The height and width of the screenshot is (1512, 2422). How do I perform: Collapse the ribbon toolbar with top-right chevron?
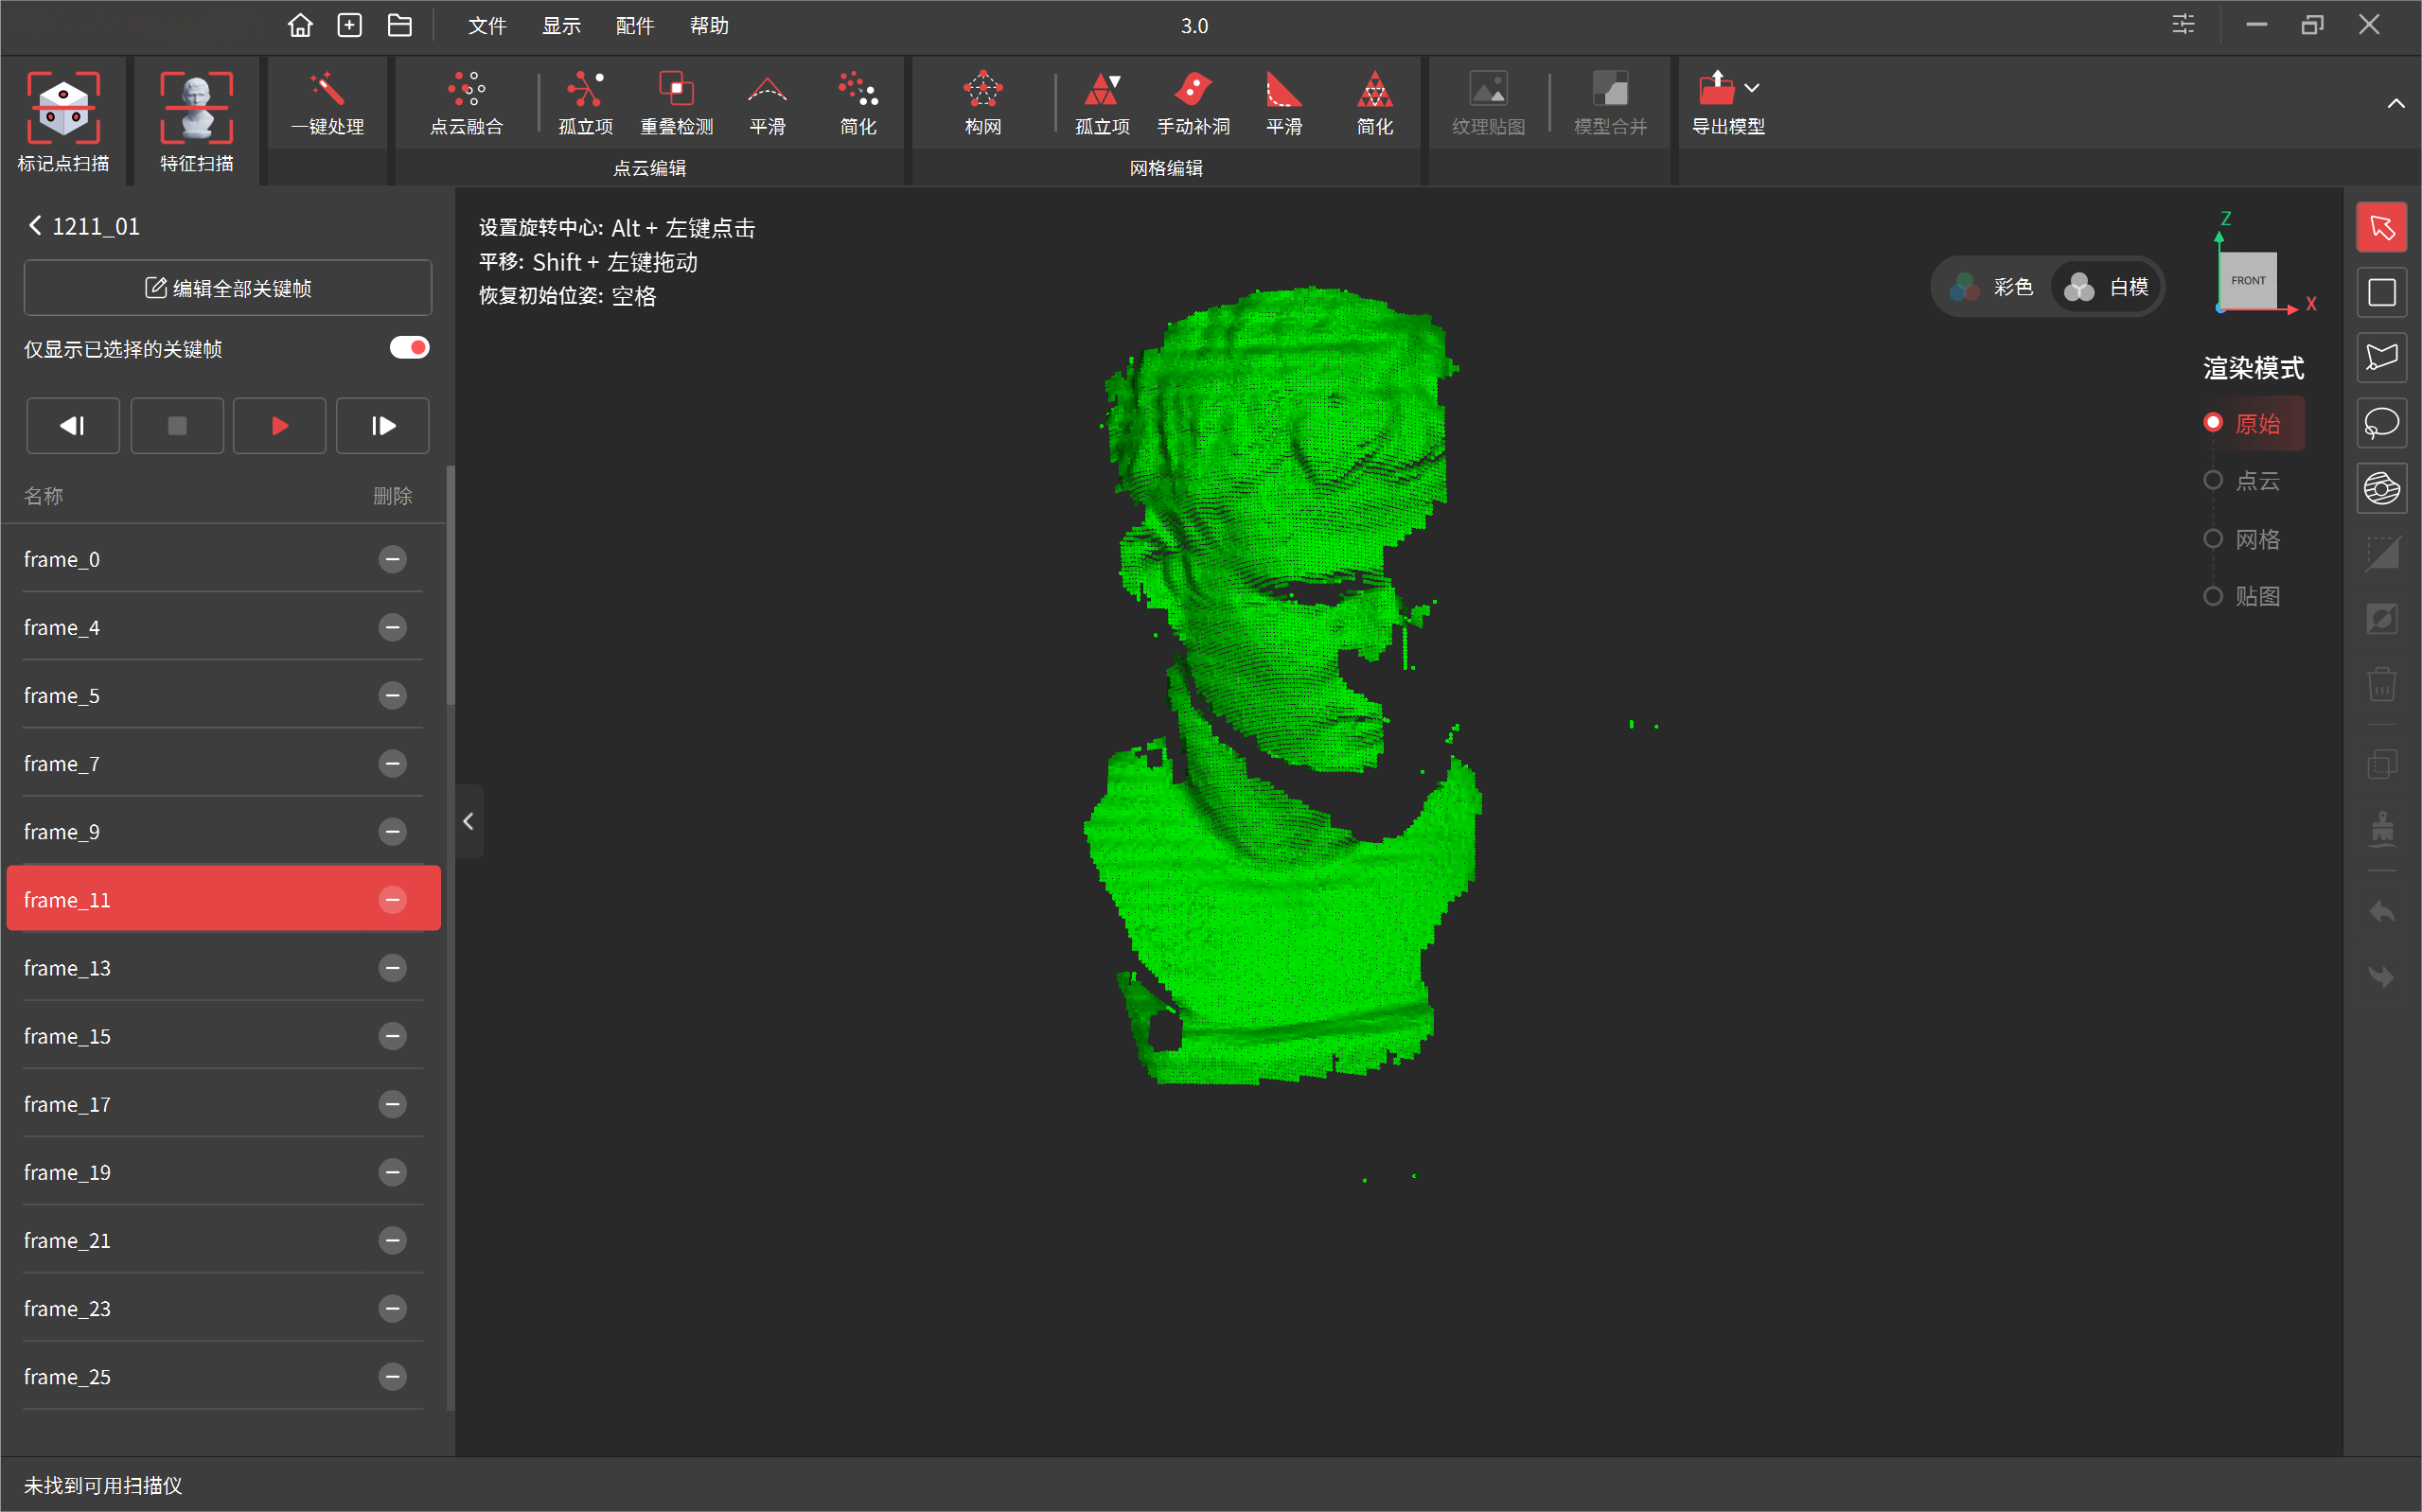[2396, 104]
